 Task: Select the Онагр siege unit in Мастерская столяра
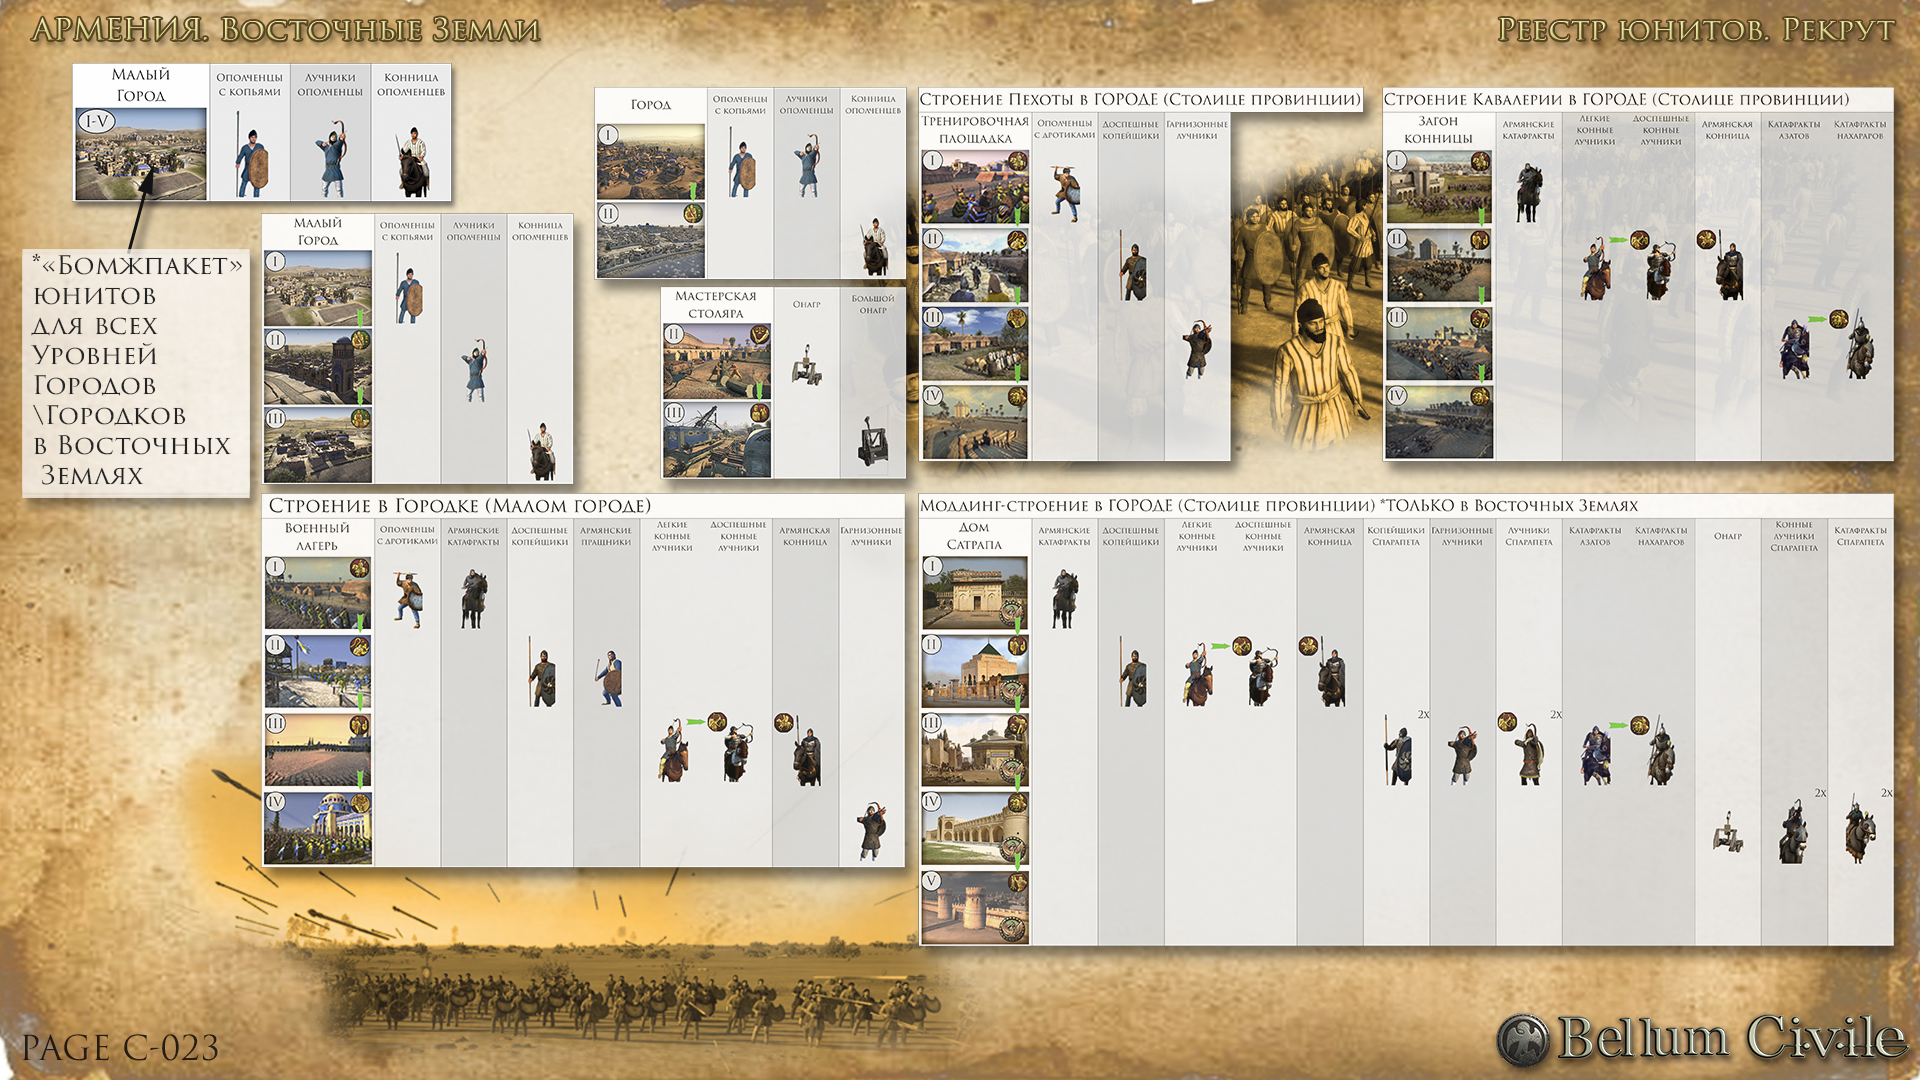[807, 365]
